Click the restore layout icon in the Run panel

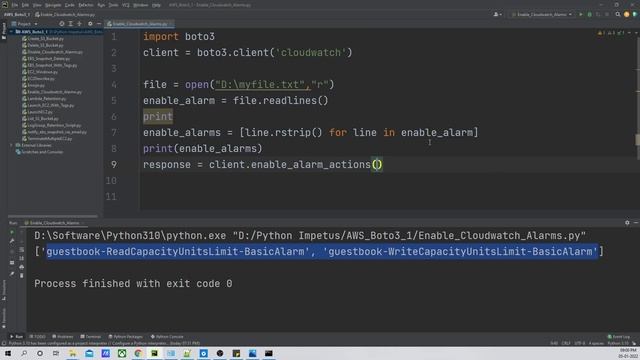point(12,262)
